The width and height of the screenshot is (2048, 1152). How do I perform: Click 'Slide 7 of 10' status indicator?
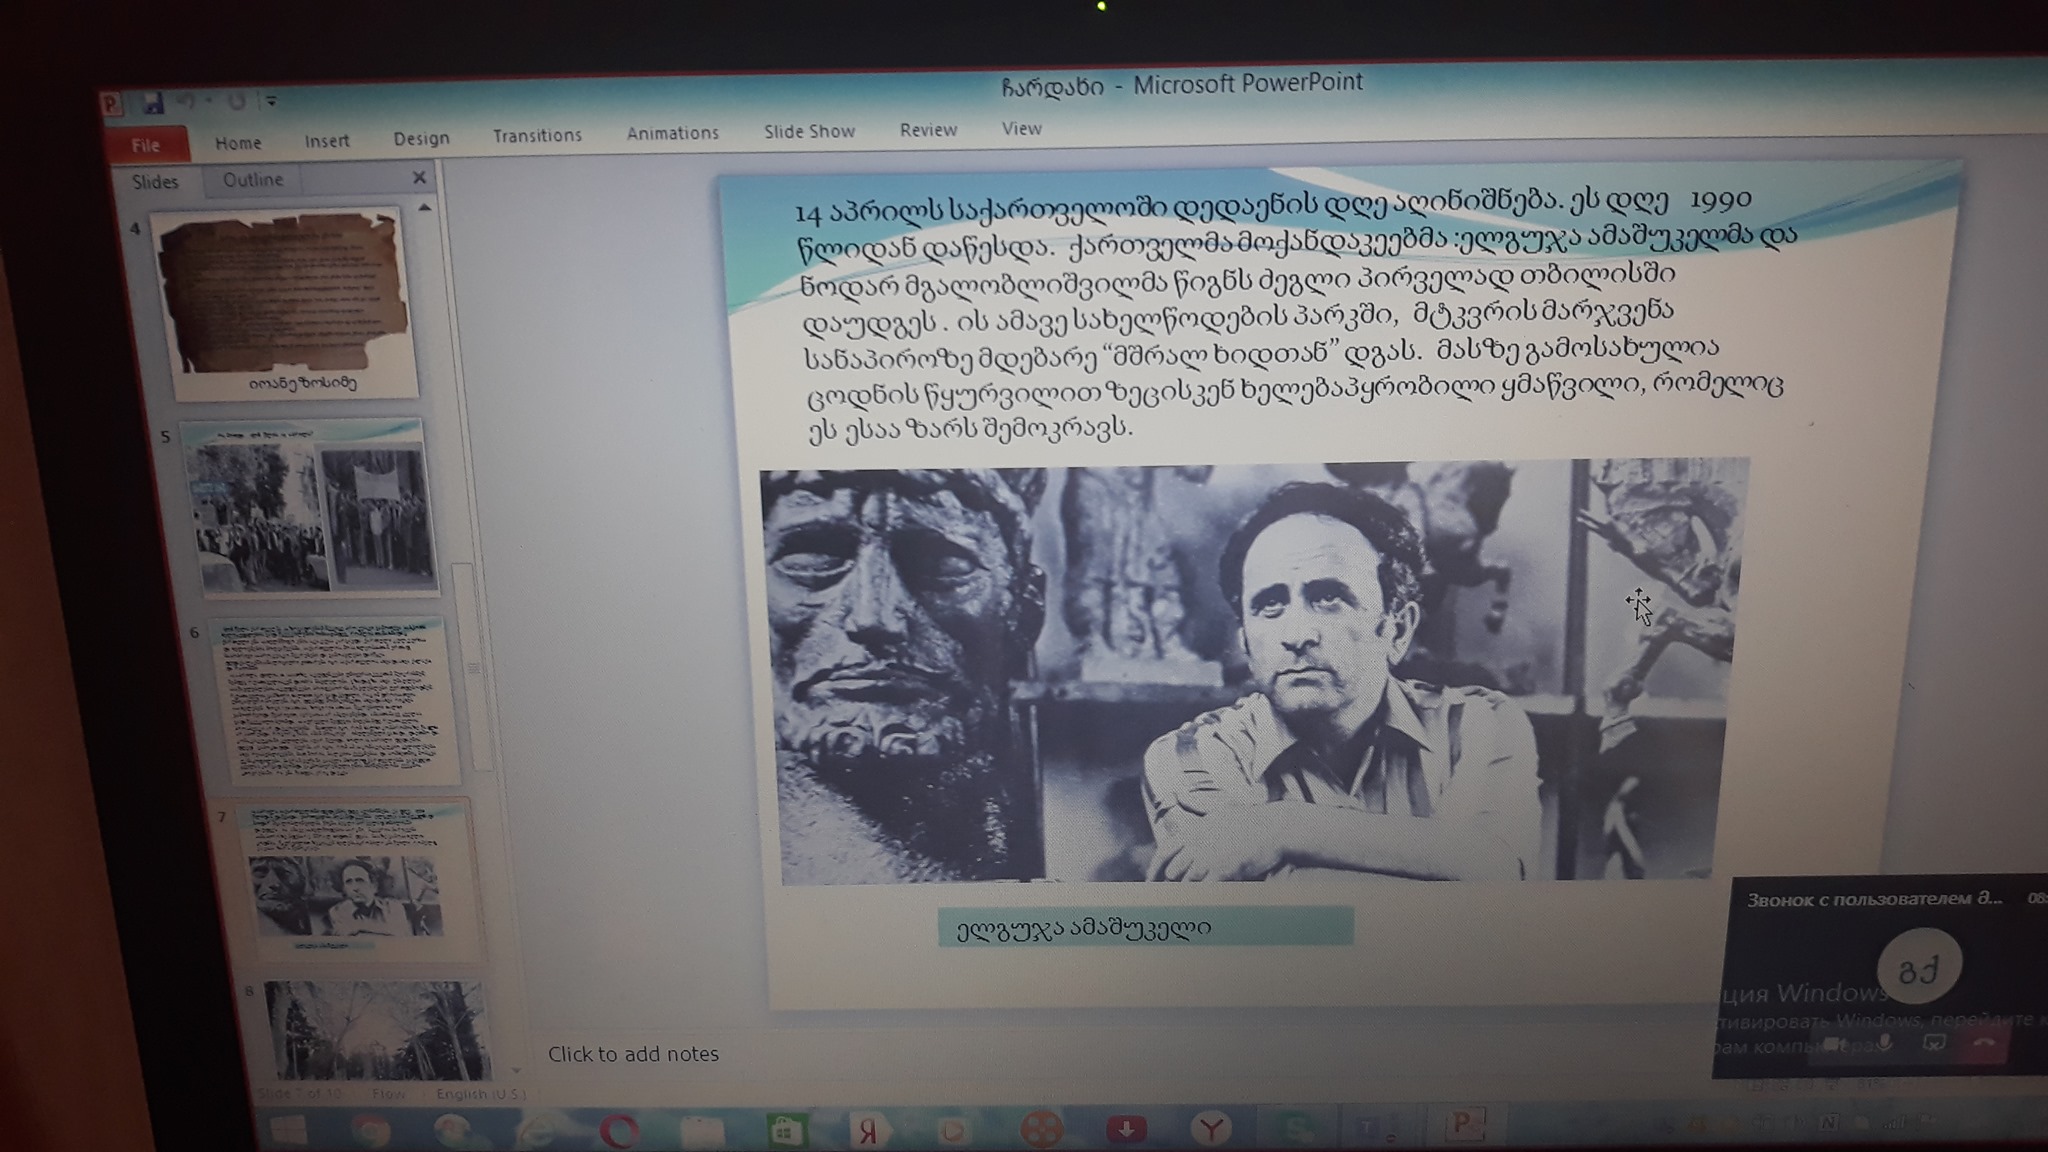tap(299, 1094)
